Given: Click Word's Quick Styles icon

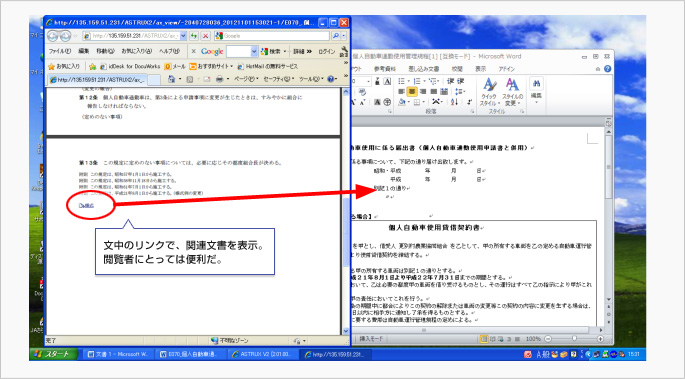Looking at the screenshot, I should (x=489, y=92).
